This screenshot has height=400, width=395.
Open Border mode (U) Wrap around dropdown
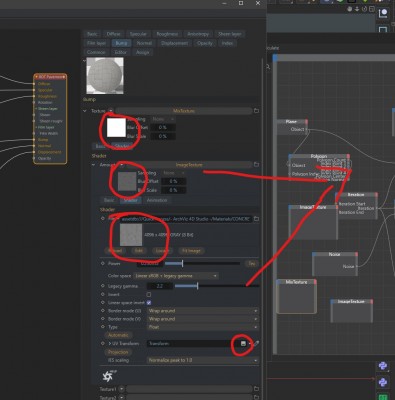(x=203, y=311)
